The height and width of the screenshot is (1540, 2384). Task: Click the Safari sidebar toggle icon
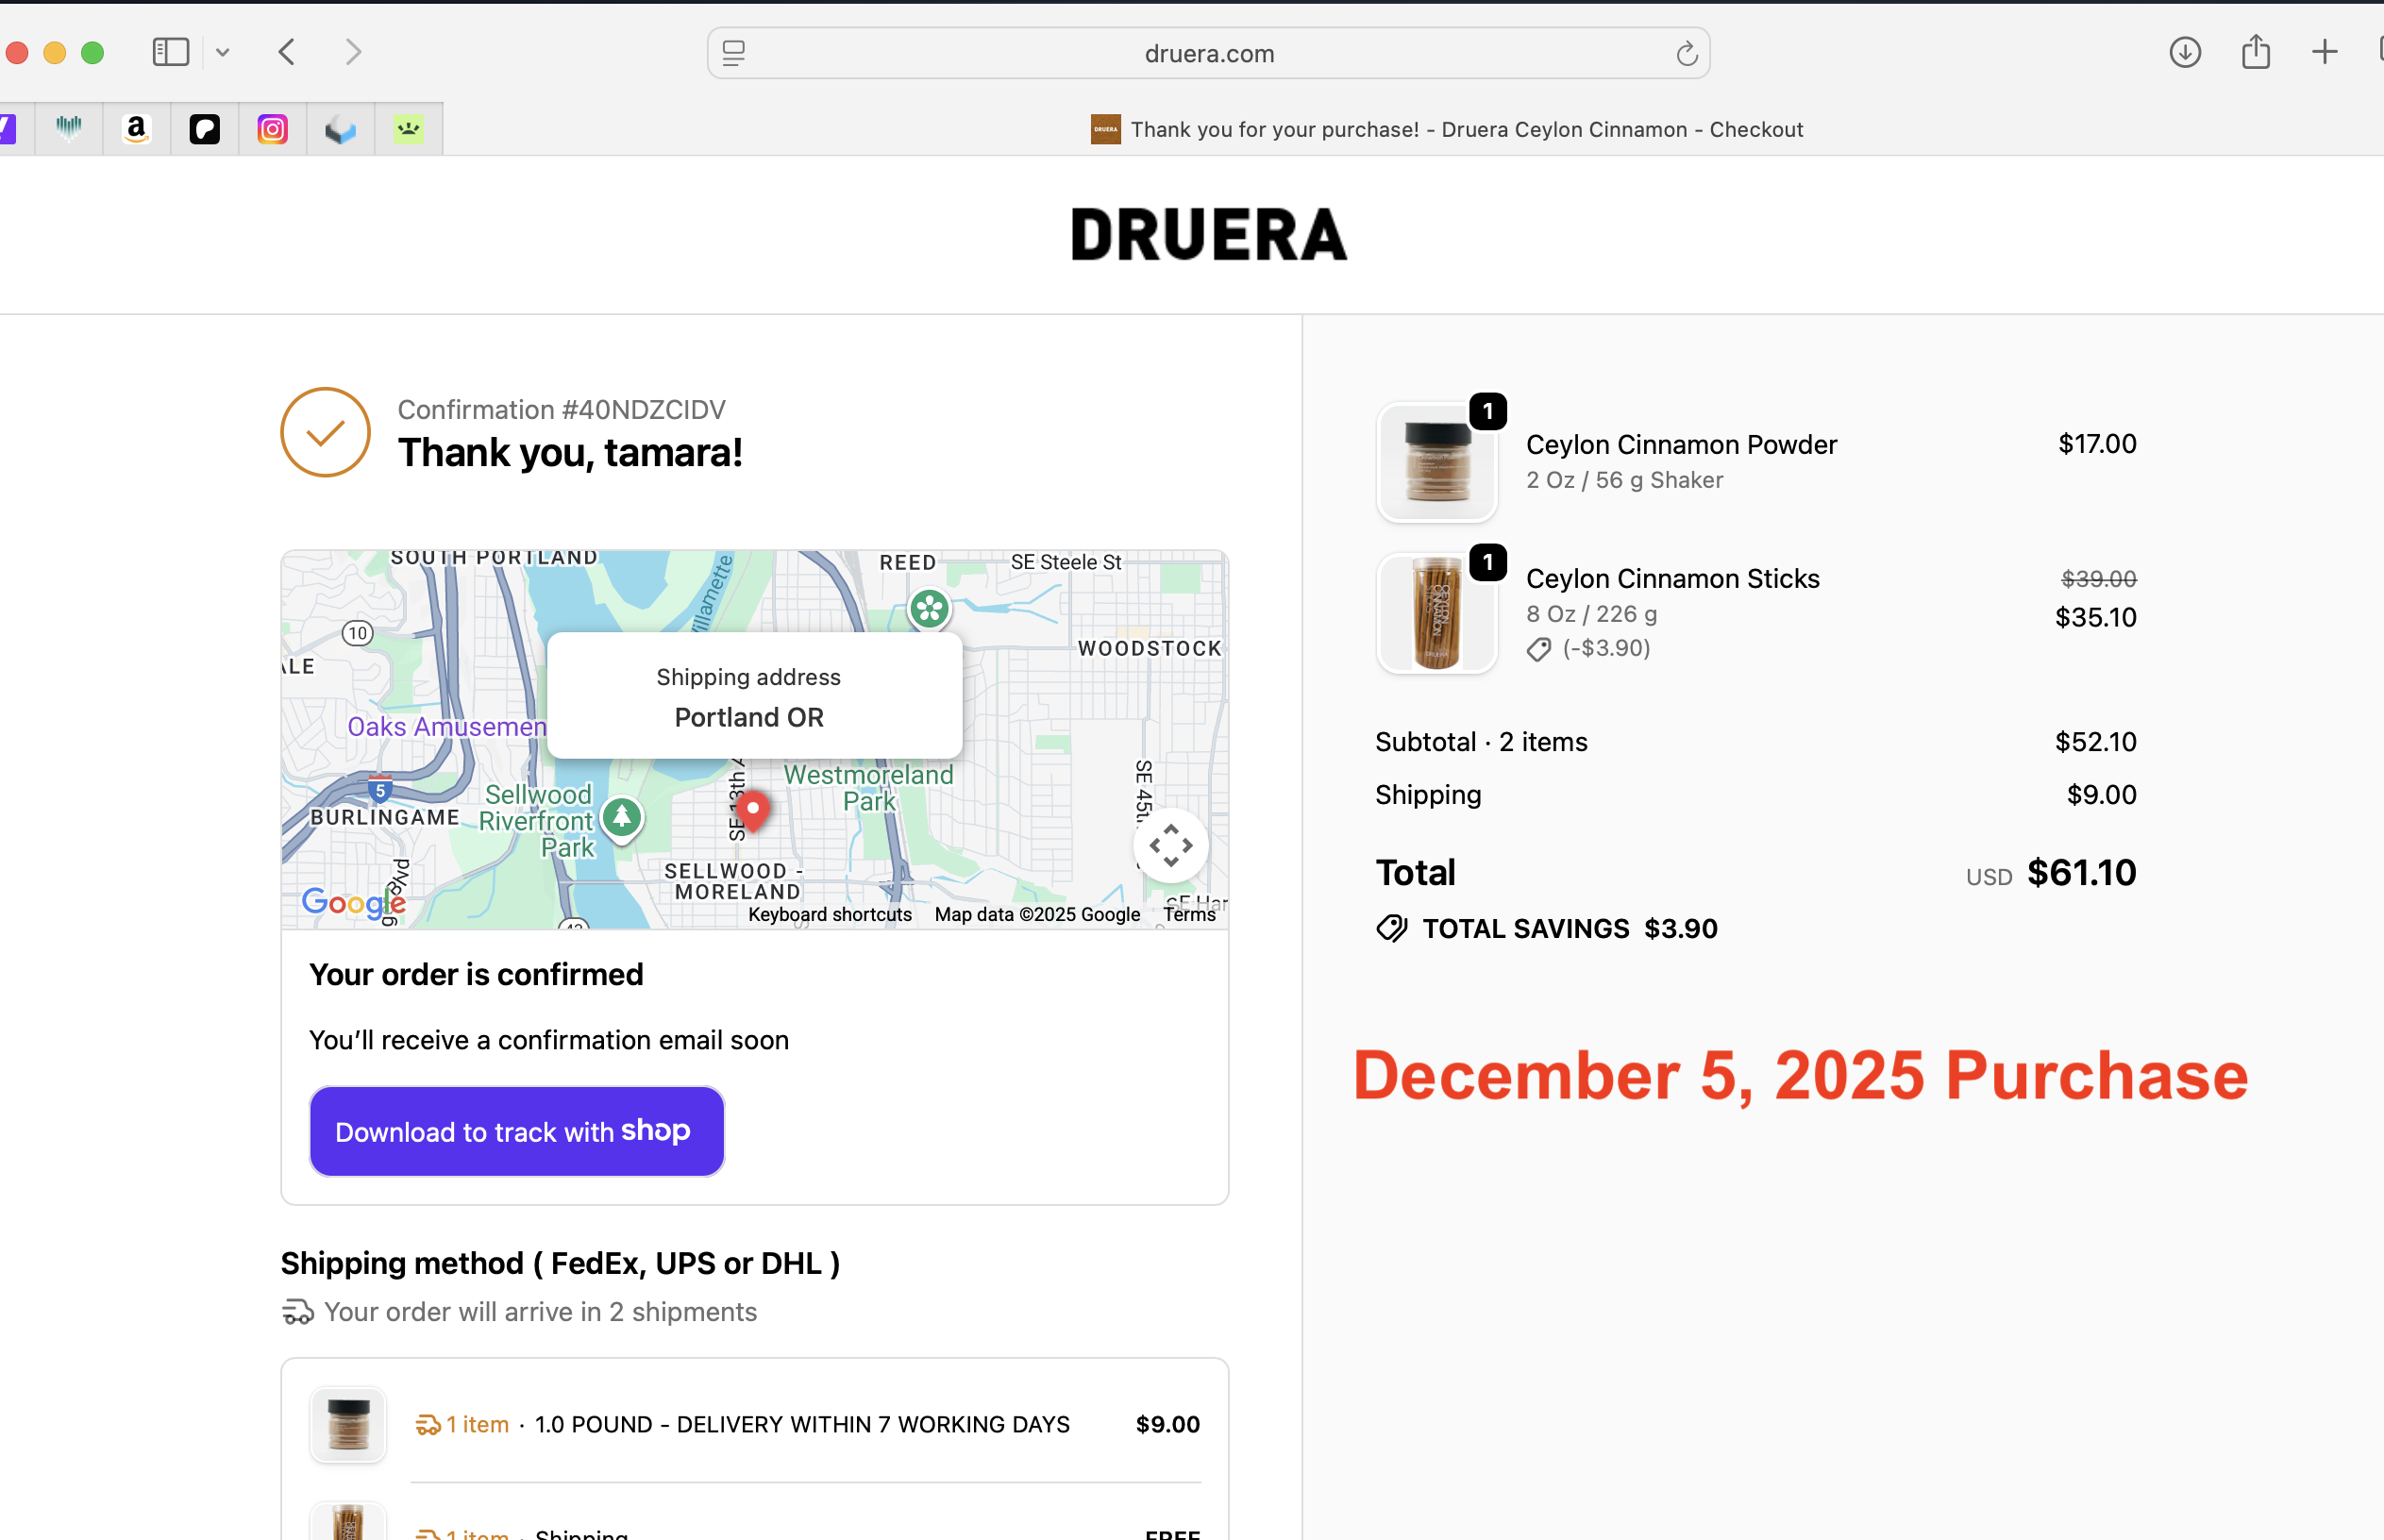(170, 52)
